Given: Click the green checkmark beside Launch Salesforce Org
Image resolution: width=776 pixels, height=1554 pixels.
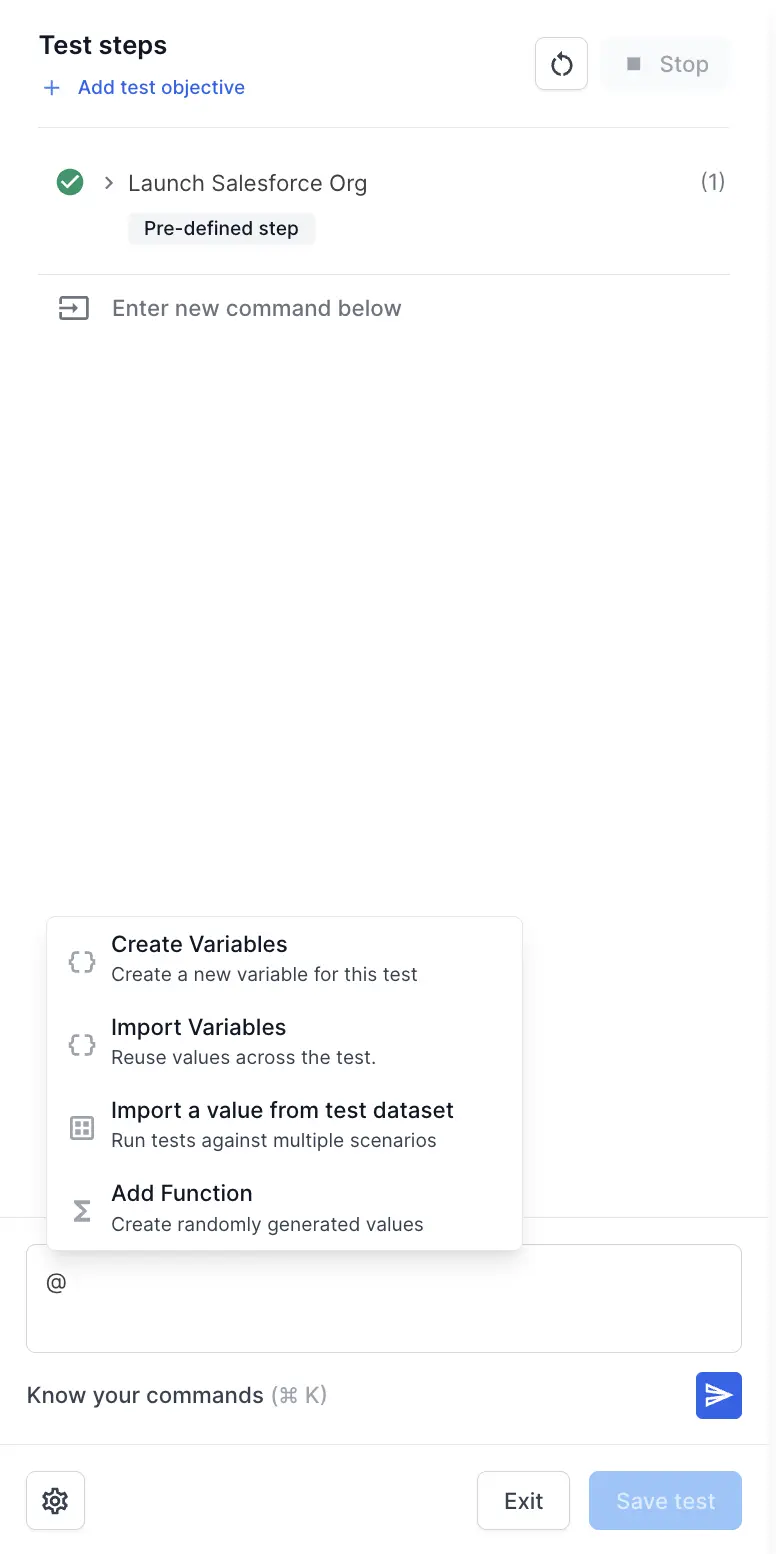Looking at the screenshot, I should [x=69, y=182].
